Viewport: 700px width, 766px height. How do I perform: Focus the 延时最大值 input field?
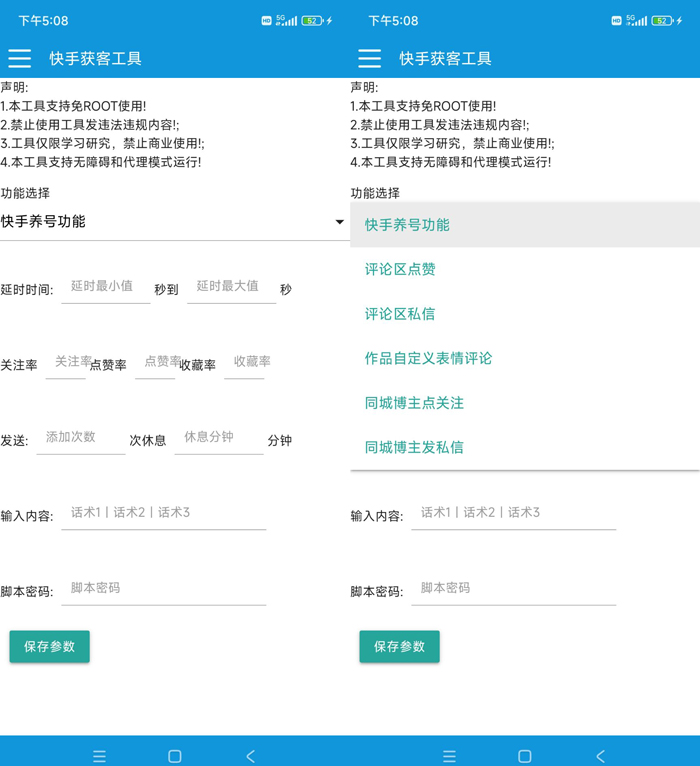point(231,287)
